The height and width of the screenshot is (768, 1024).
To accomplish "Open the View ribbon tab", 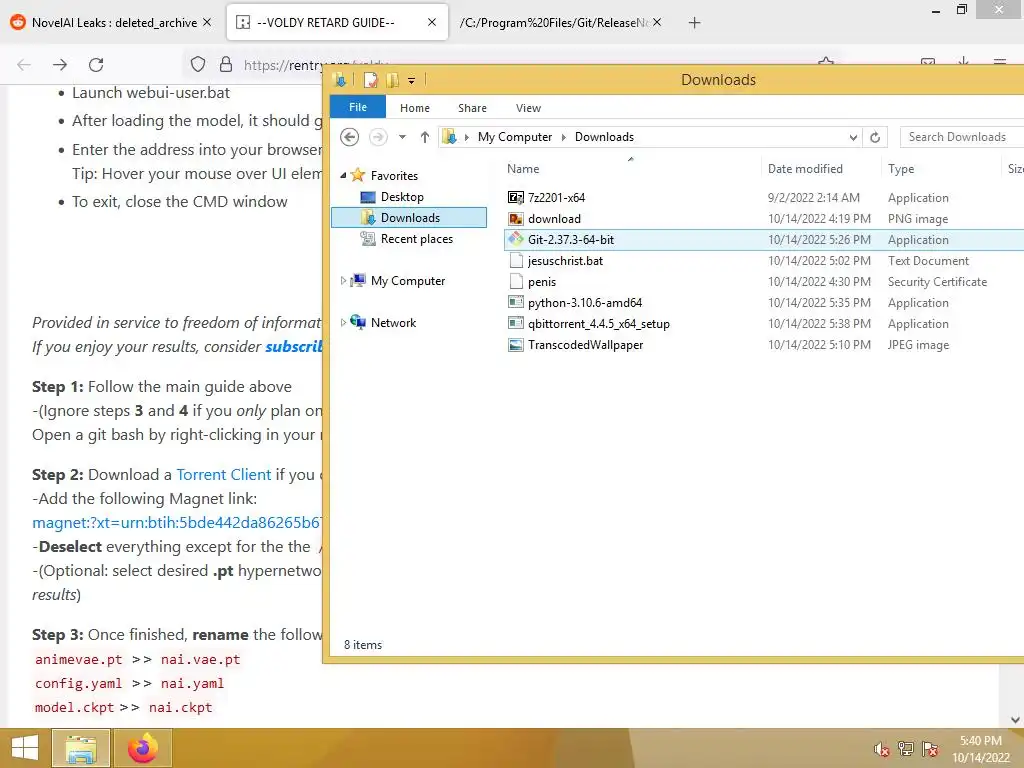I will [x=528, y=108].
